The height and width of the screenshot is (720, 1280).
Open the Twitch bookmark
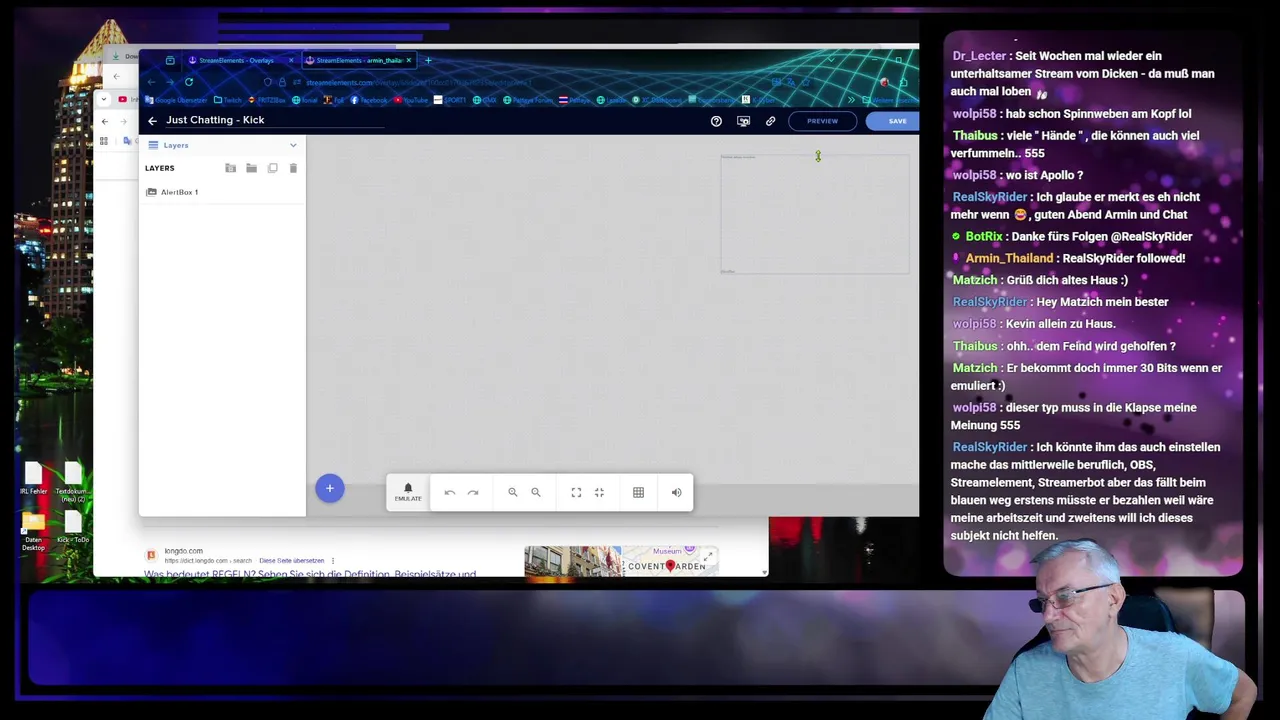(x=227, y=100)
